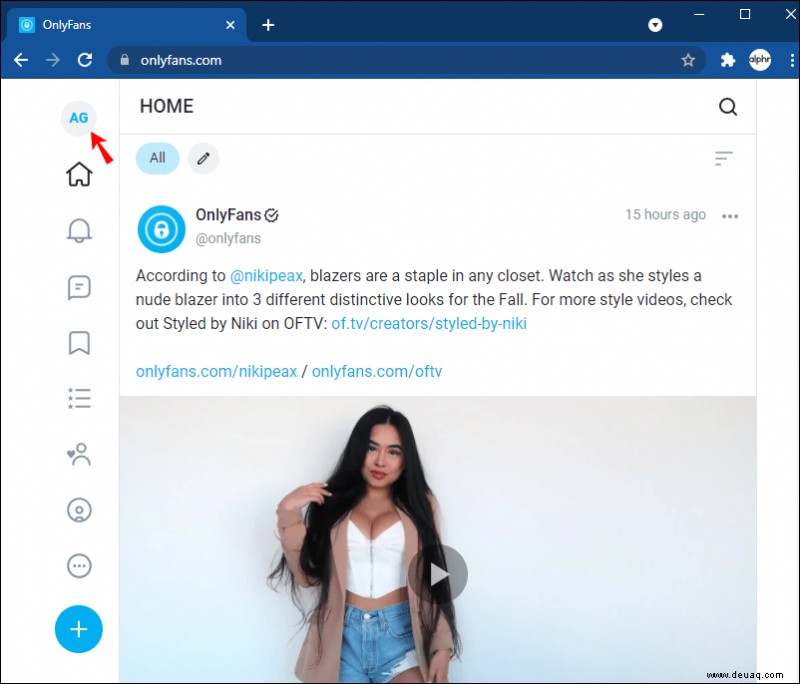Open of.tv/creators/styled-by-niki link
Screen dimensions: 800x684
tap(429, 323)
